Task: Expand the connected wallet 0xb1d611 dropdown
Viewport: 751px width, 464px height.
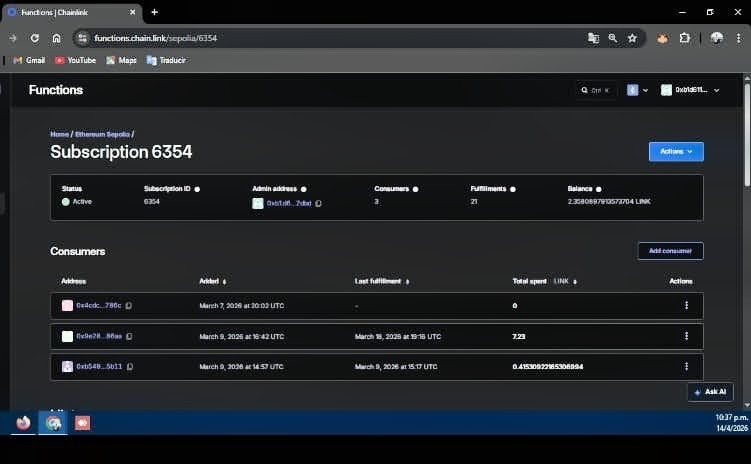Action: [690, 90]
